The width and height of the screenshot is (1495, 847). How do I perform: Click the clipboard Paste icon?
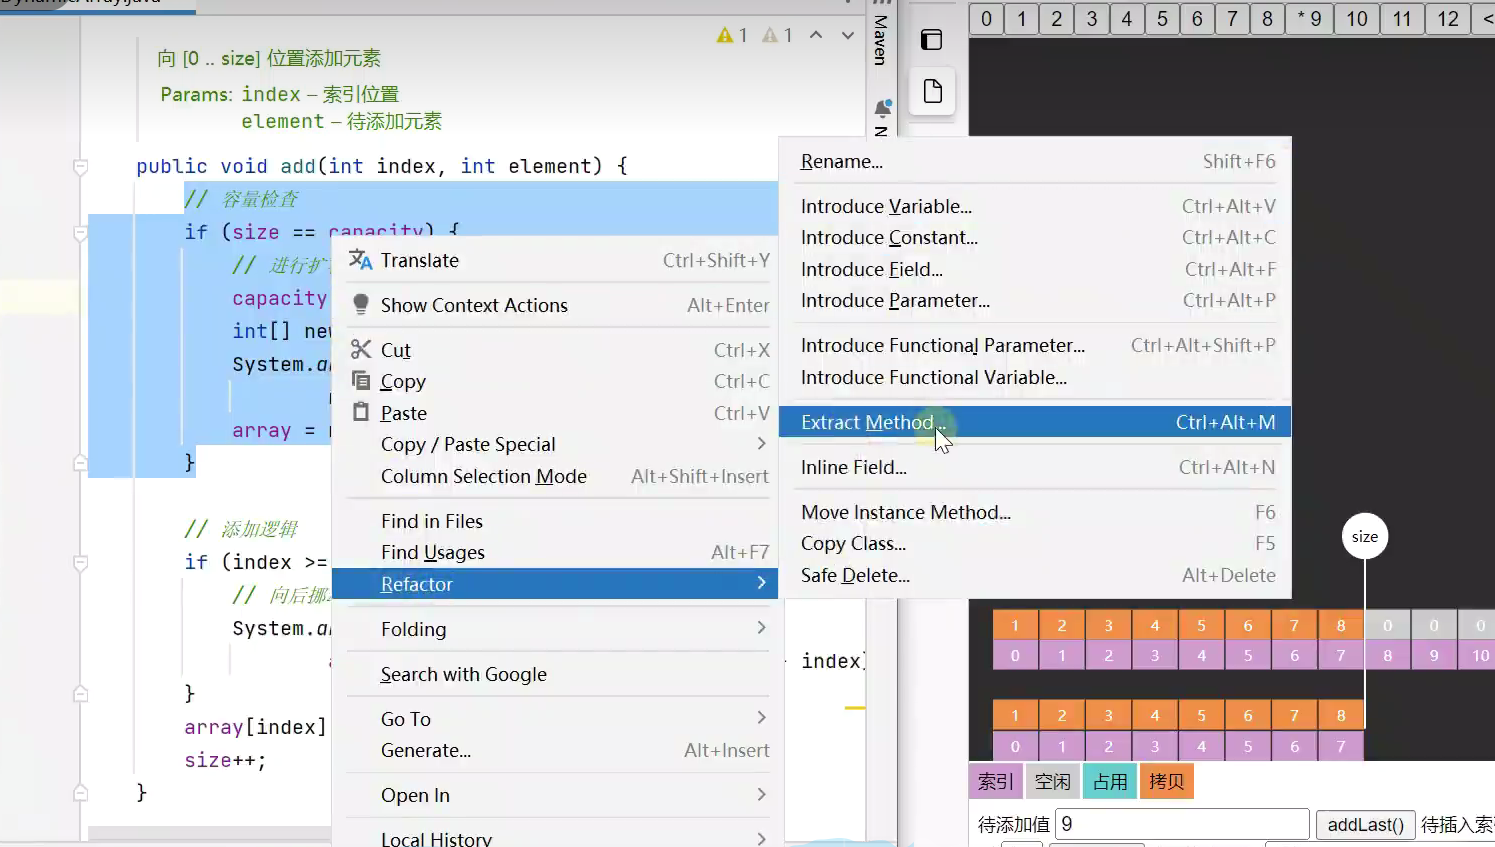[361, 412]
